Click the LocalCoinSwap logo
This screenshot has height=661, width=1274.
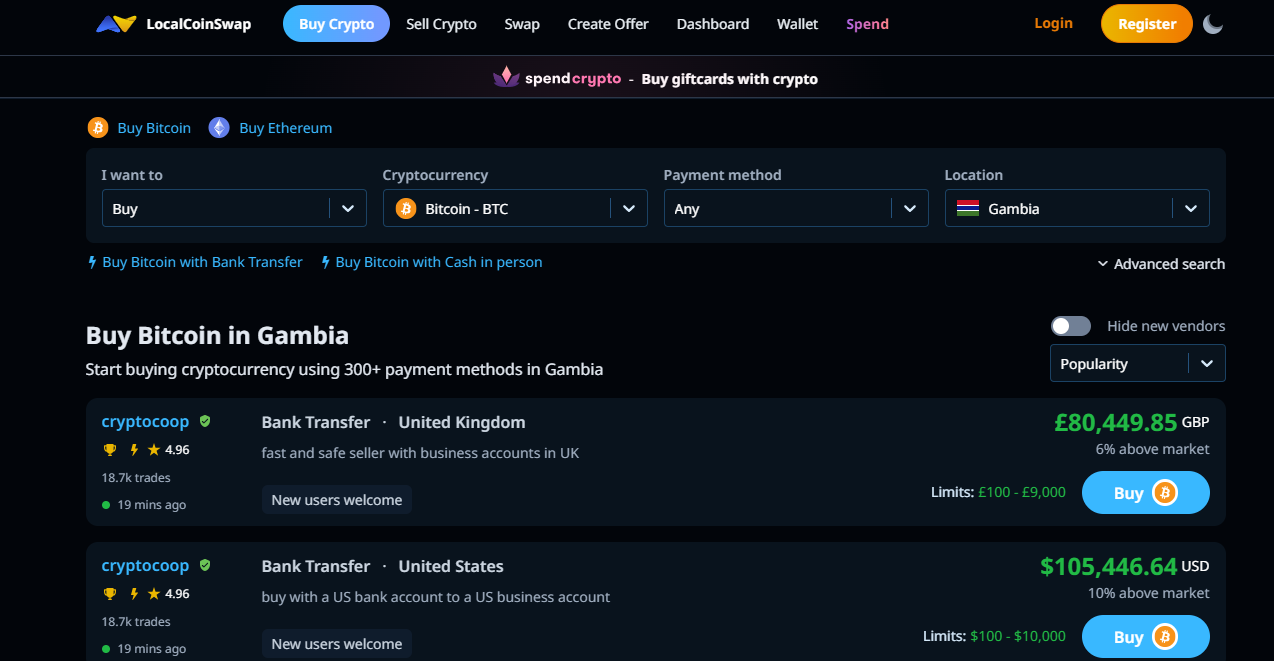(x=173, y=24)
